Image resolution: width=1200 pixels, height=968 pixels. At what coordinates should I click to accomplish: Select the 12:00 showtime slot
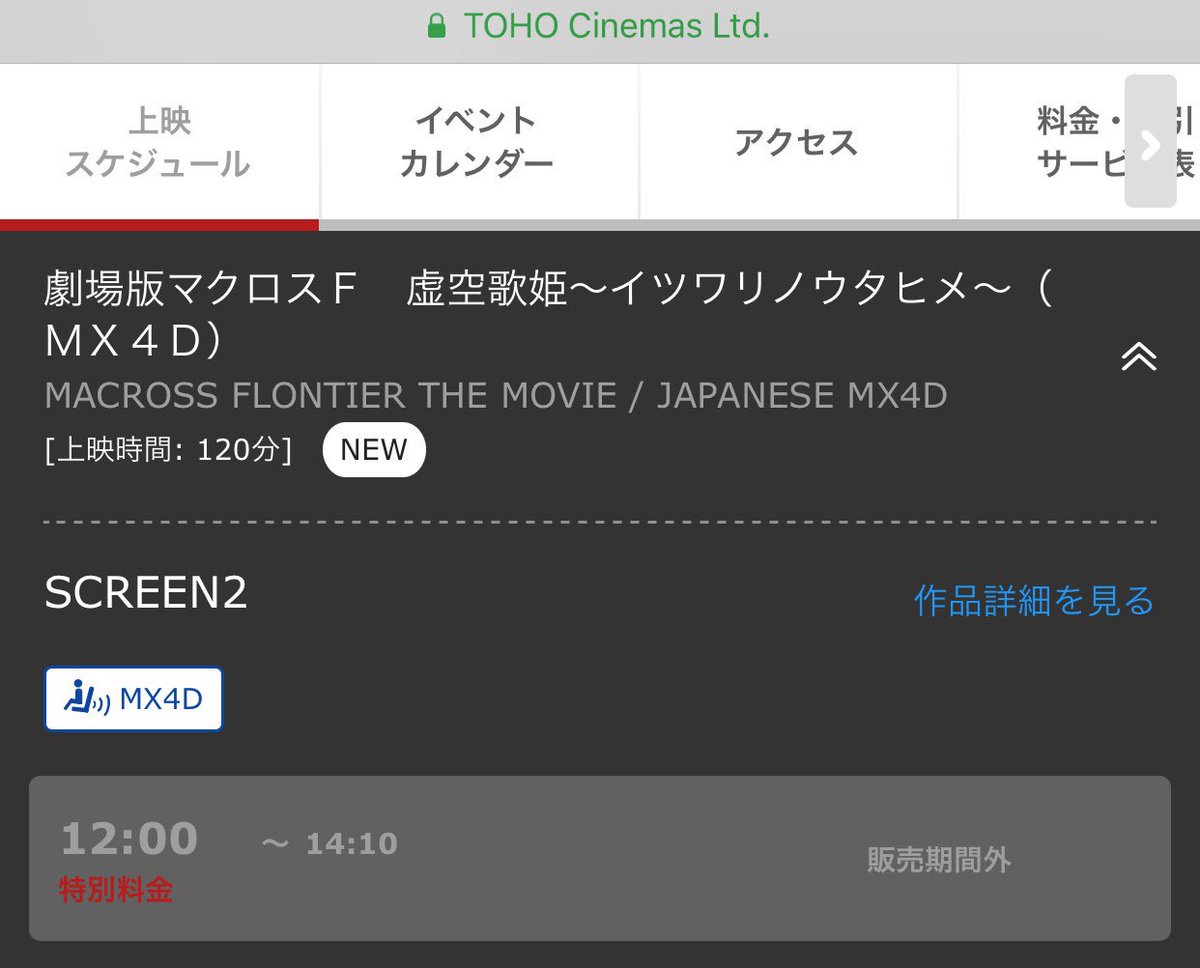(x=600, y=858)
